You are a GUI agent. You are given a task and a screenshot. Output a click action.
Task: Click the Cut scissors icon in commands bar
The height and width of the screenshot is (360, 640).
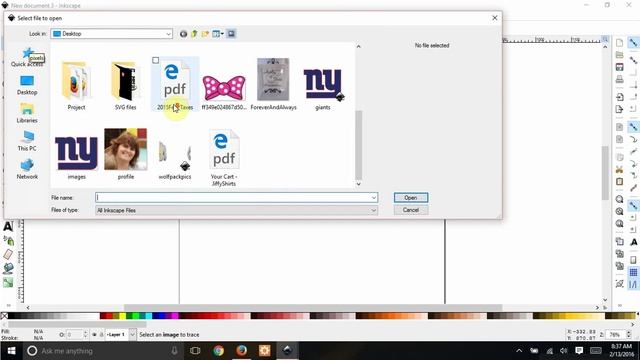pos(620,169)
